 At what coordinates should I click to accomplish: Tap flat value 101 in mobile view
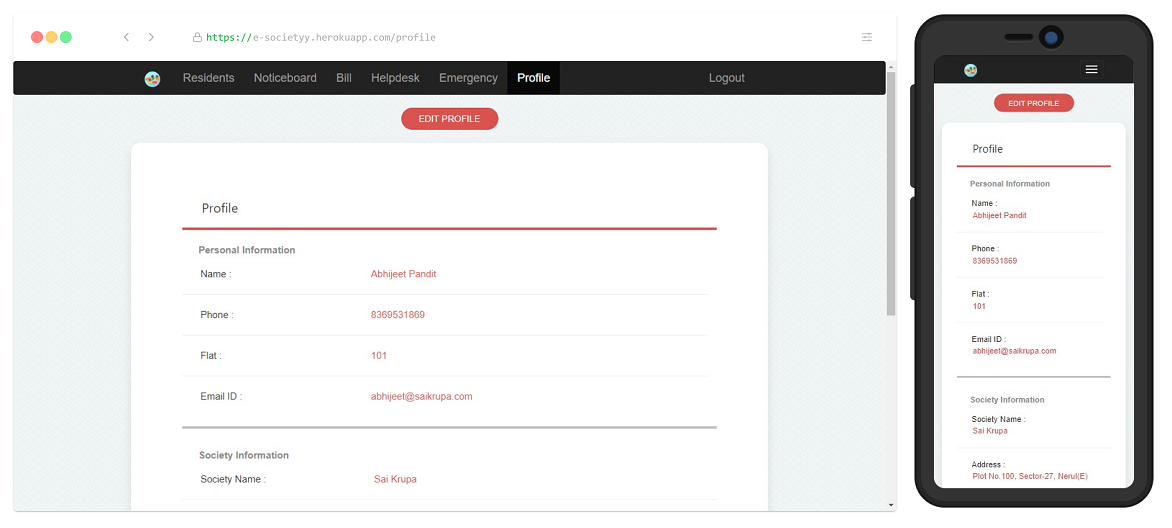click(979, 306)
